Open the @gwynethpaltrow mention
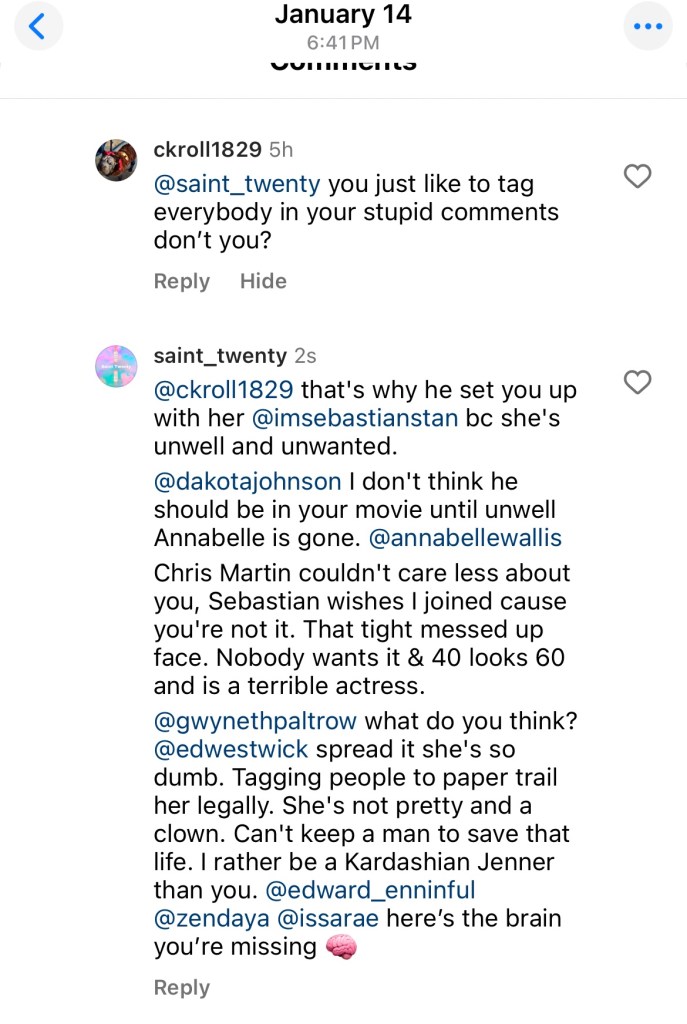The height and width of the screenshot is (1024, 687). pyautogui.click(x=255, y=720)
